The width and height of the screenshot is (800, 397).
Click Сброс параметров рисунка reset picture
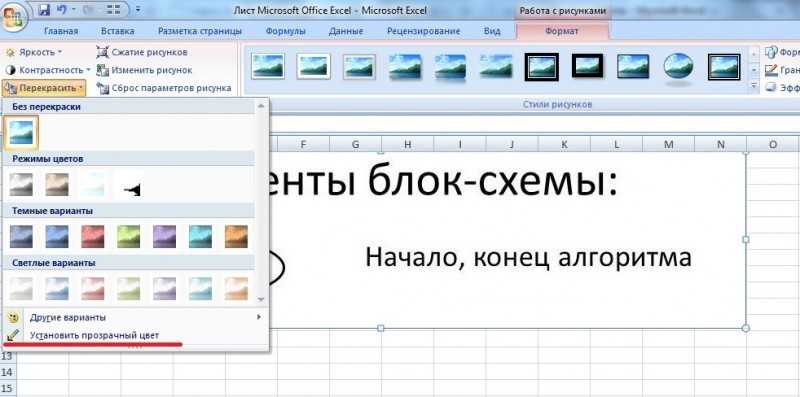click(x=164, y=88)
